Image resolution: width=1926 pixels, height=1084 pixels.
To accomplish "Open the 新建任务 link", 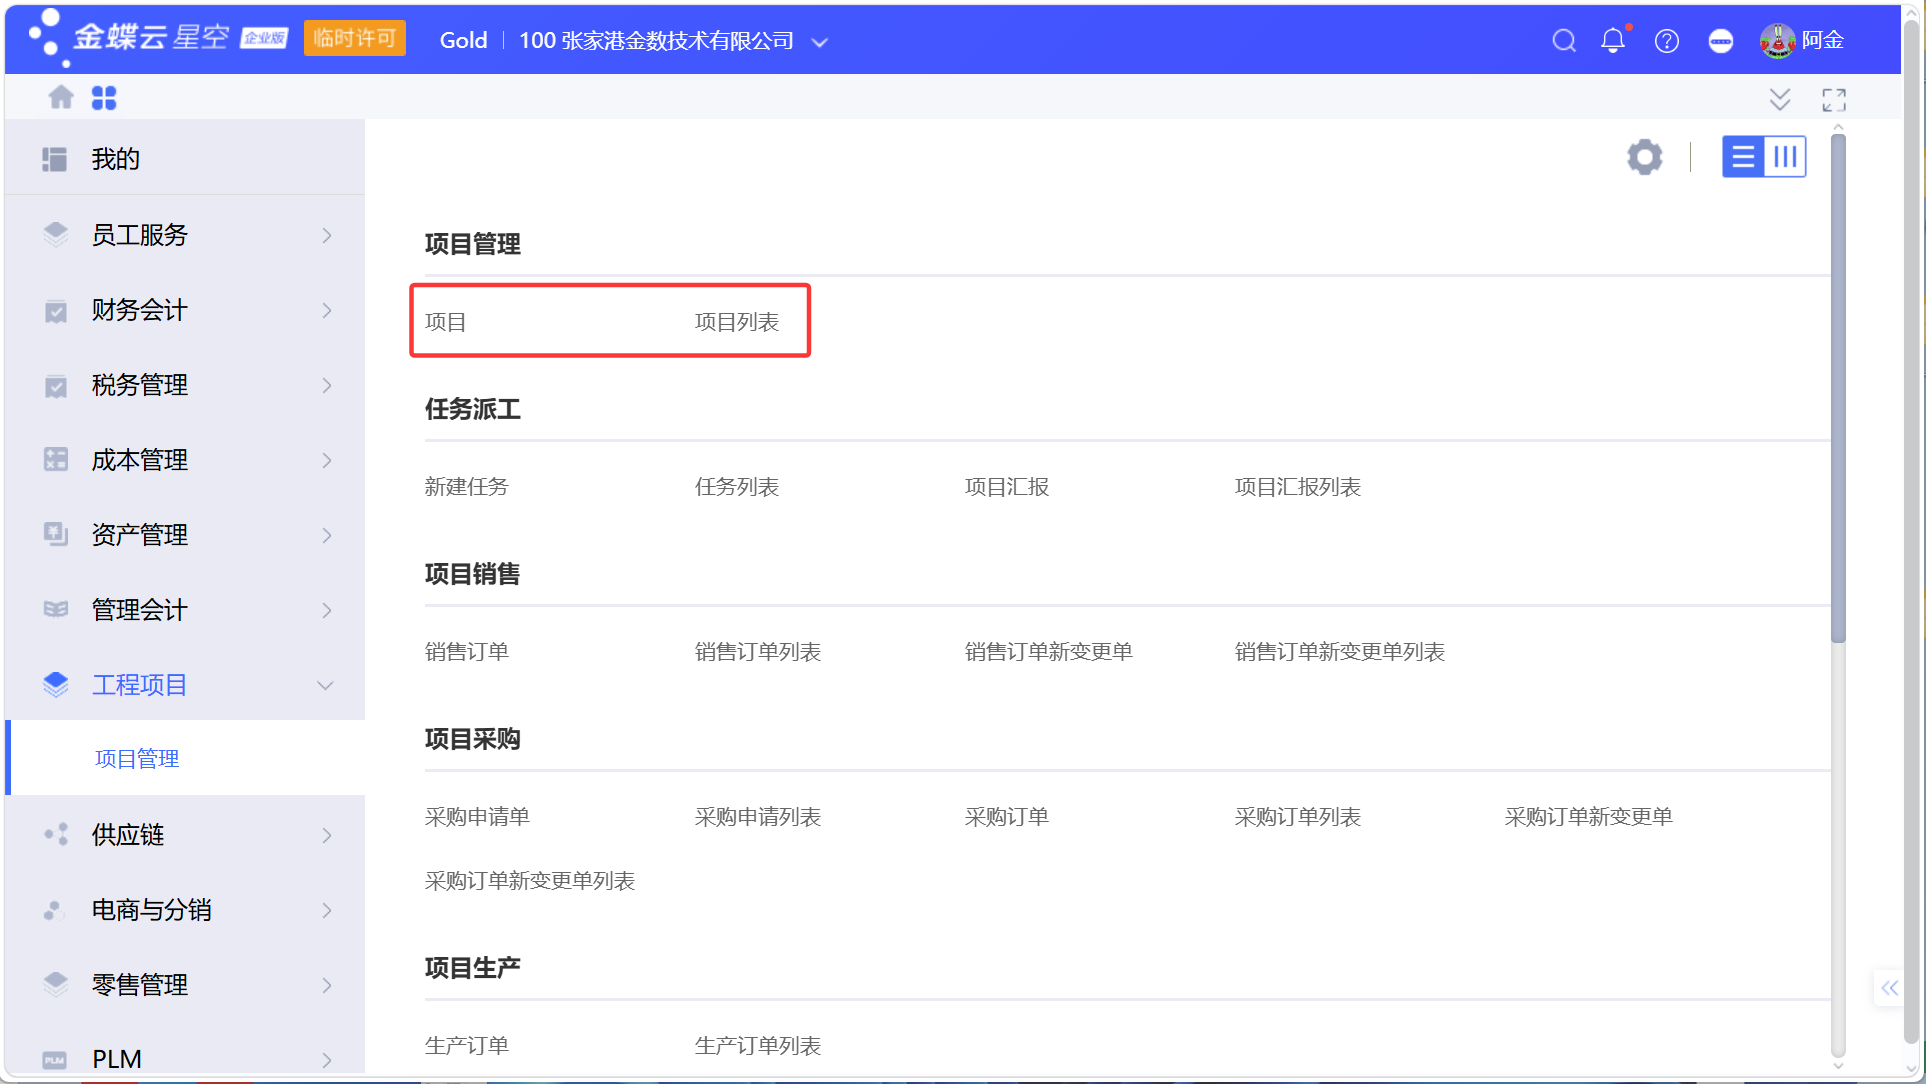I will coord(467,487).
